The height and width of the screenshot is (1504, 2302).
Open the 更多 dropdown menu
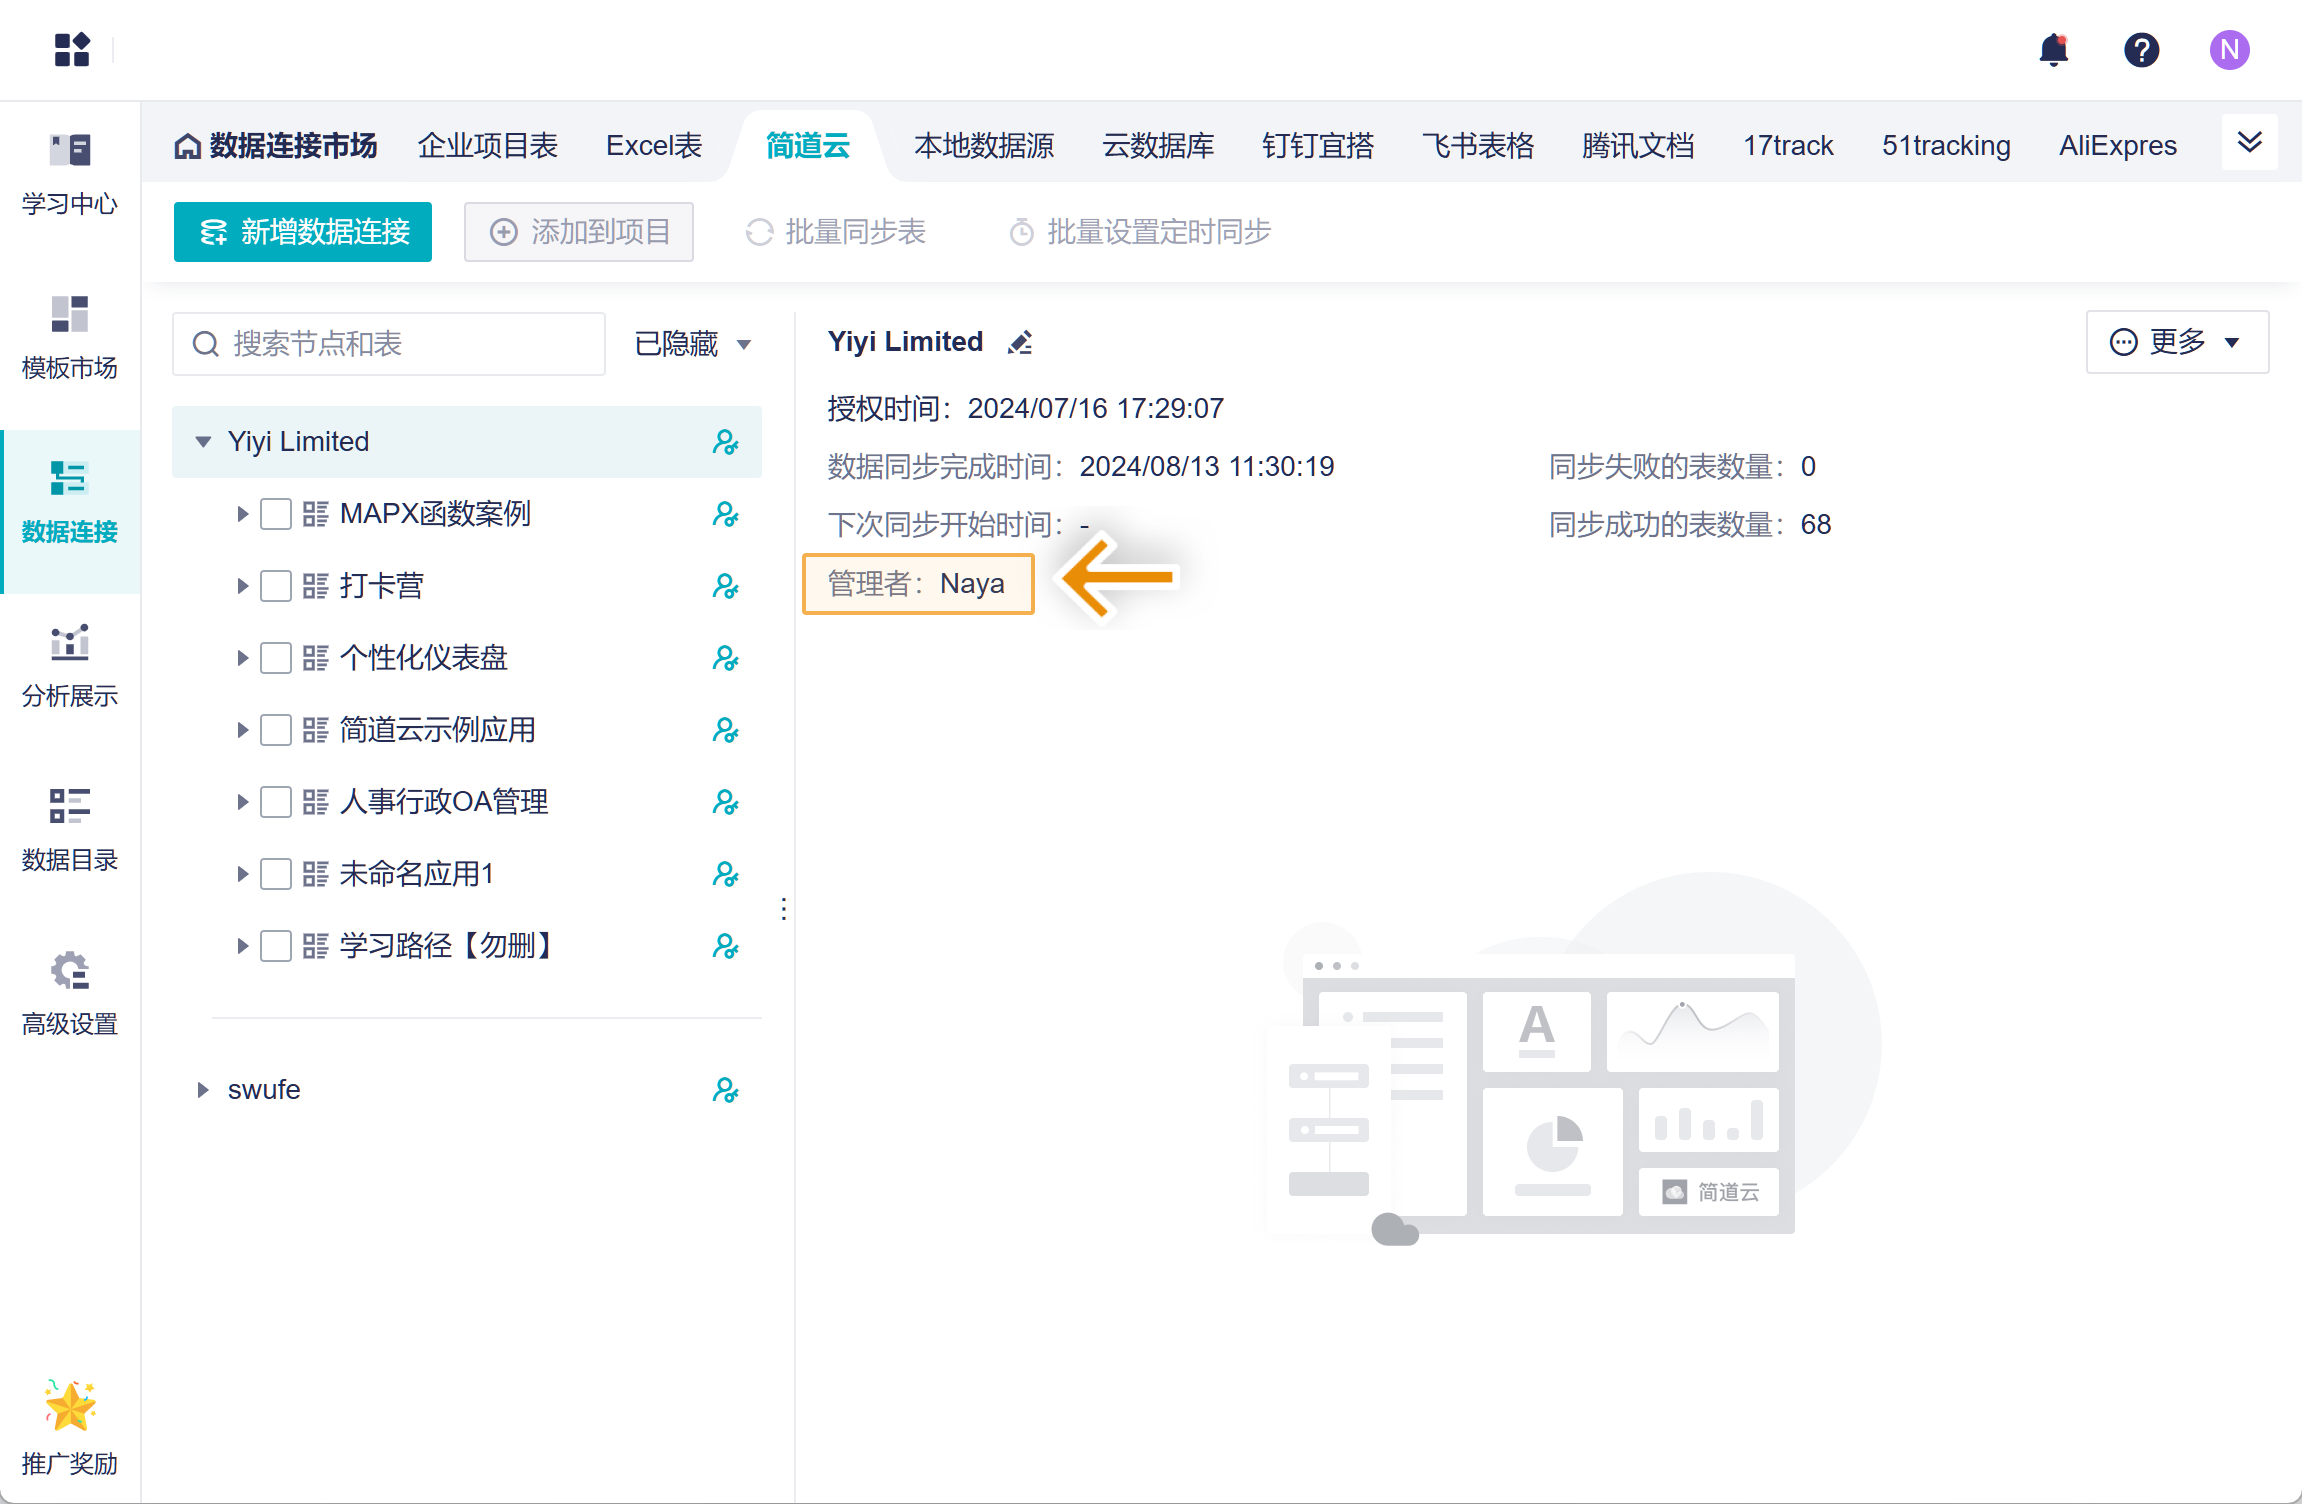2176,342
